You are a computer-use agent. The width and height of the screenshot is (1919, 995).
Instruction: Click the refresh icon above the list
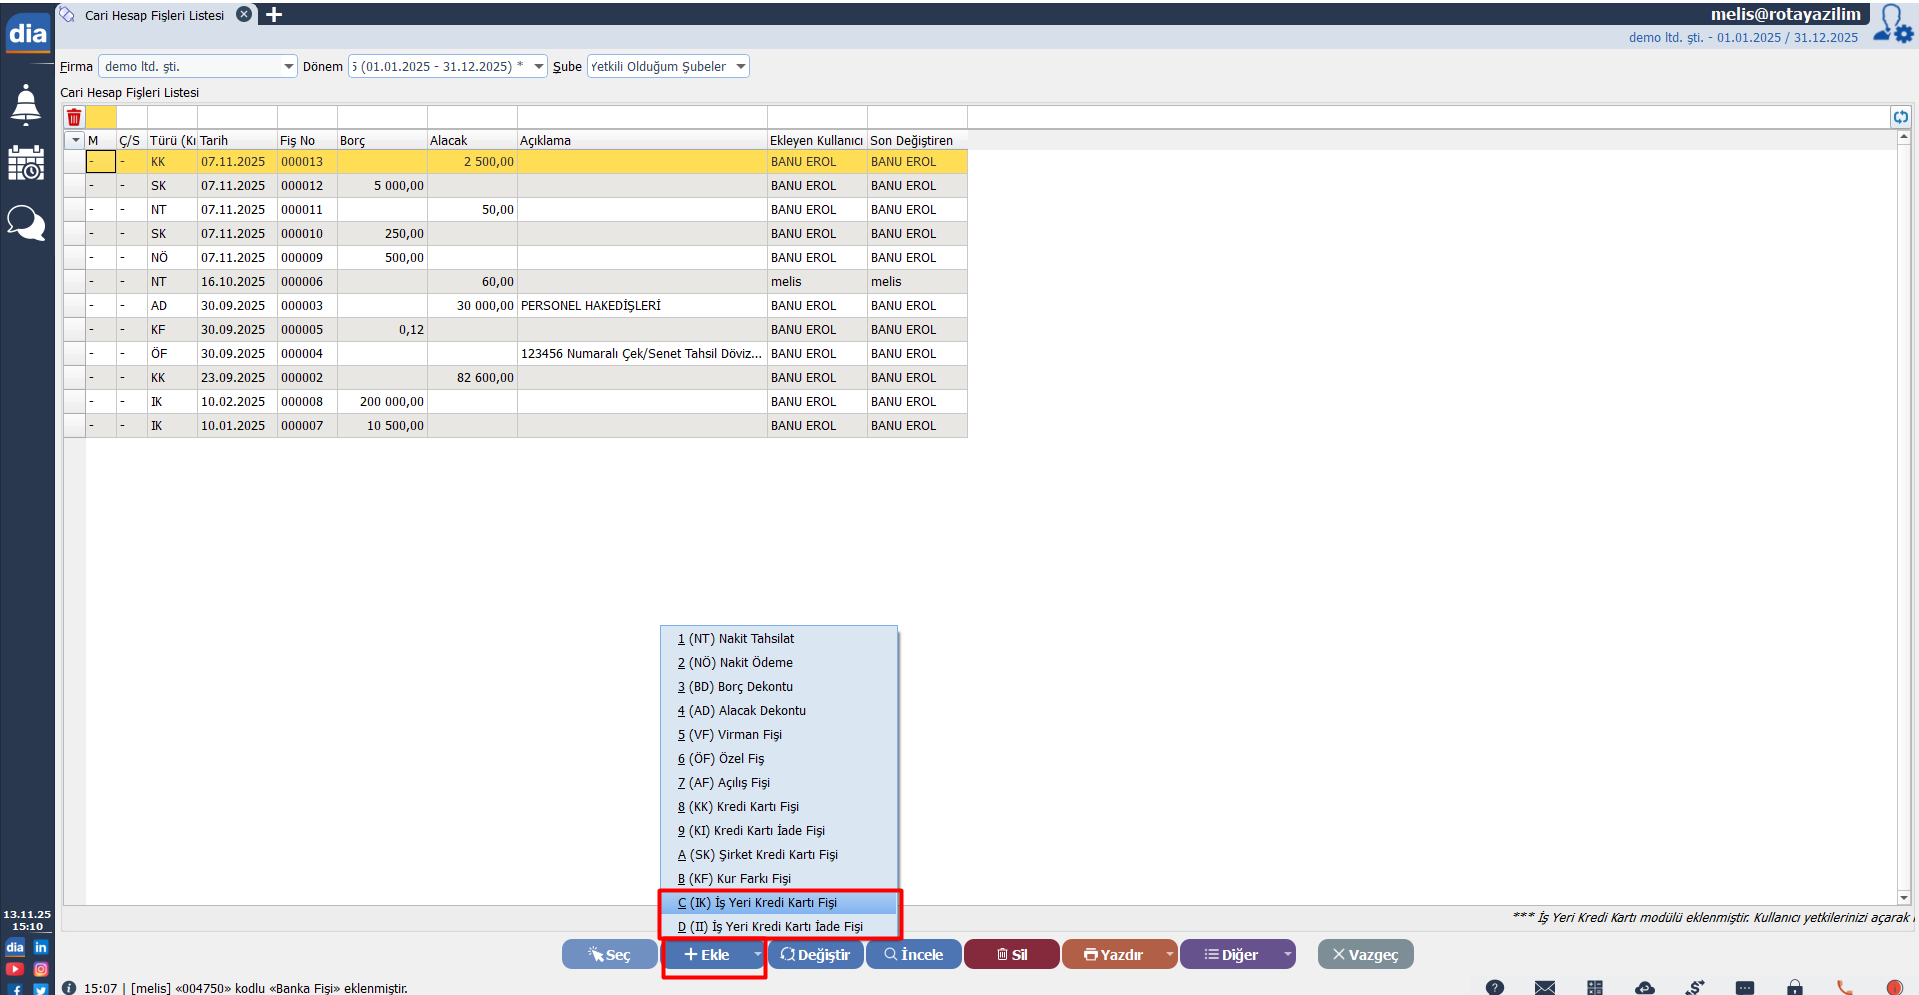tap(1900, 117)
